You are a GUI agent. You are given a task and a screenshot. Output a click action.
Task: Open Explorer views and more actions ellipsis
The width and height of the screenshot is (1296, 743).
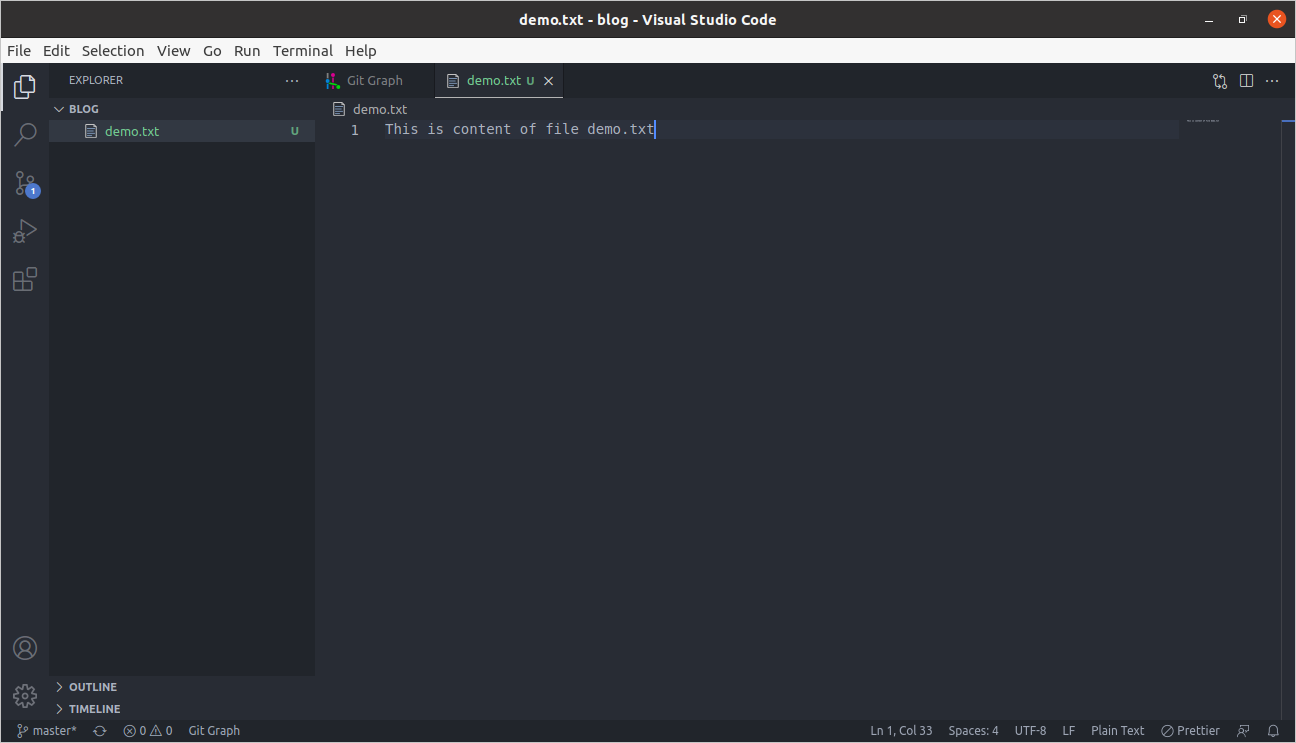pos(292,81)
